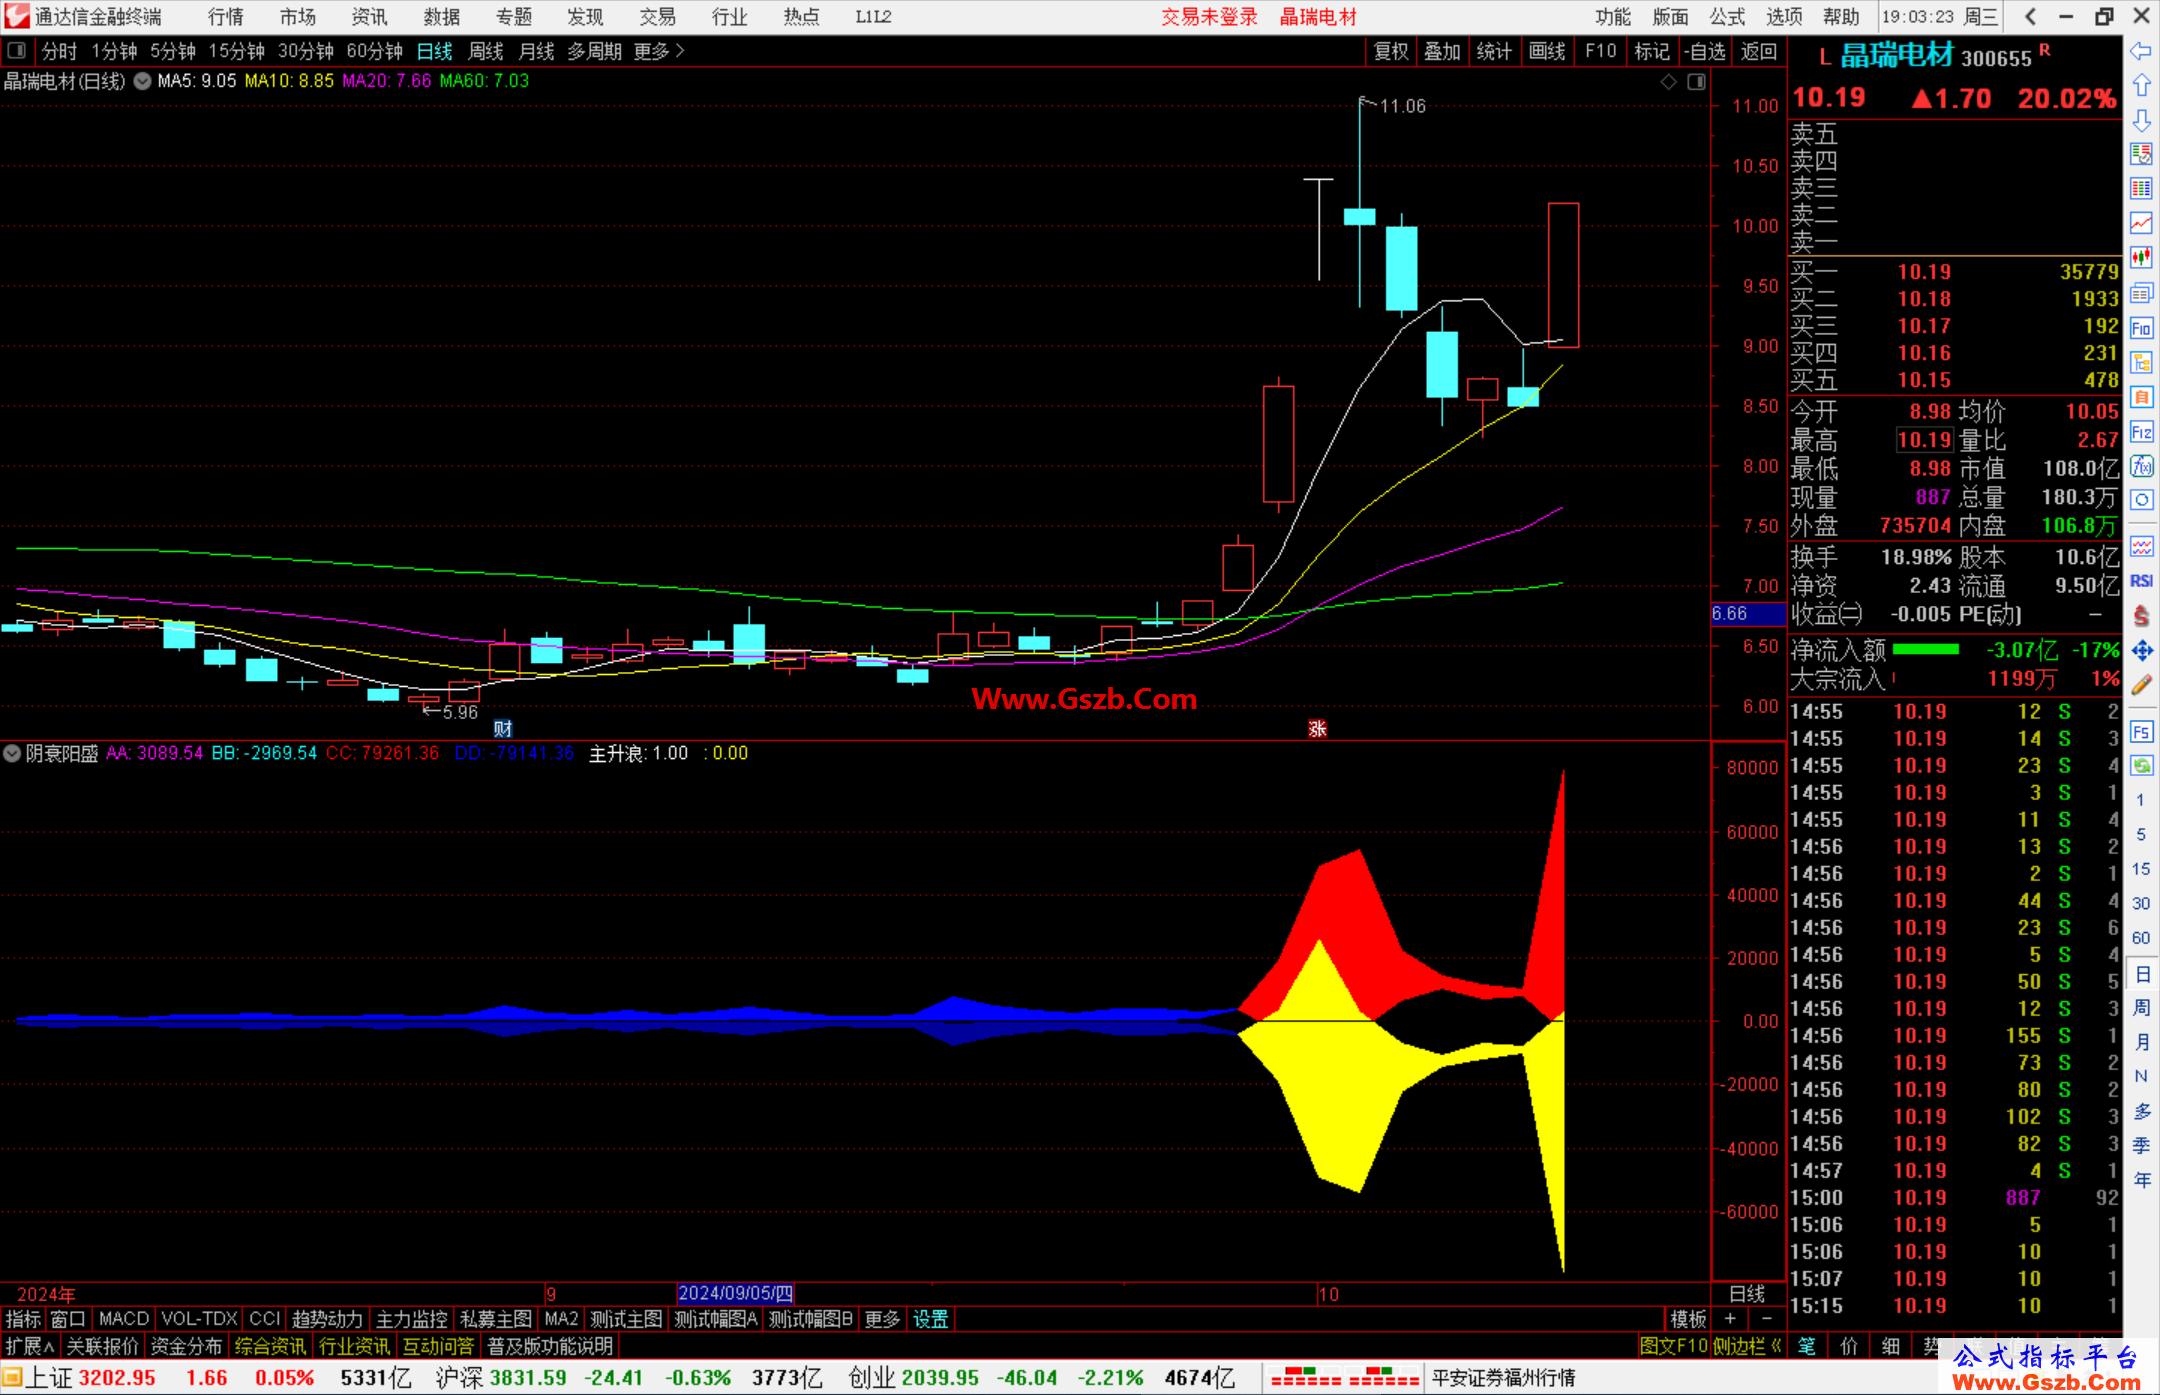Click the diamond marker icon atop chart
The height and width of the screenshot is (1395, 2160).
click(1668, 82)
